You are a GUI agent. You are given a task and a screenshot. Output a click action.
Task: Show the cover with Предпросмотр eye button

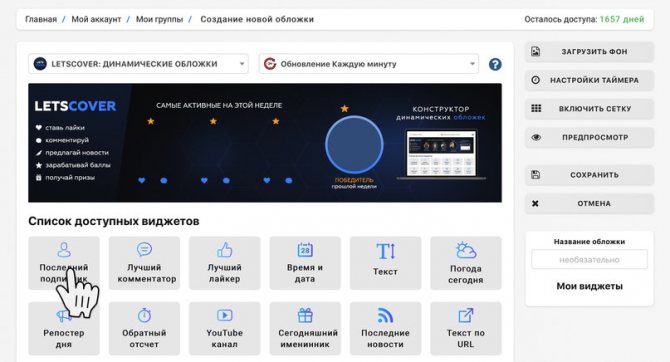[x=589, y=137]
